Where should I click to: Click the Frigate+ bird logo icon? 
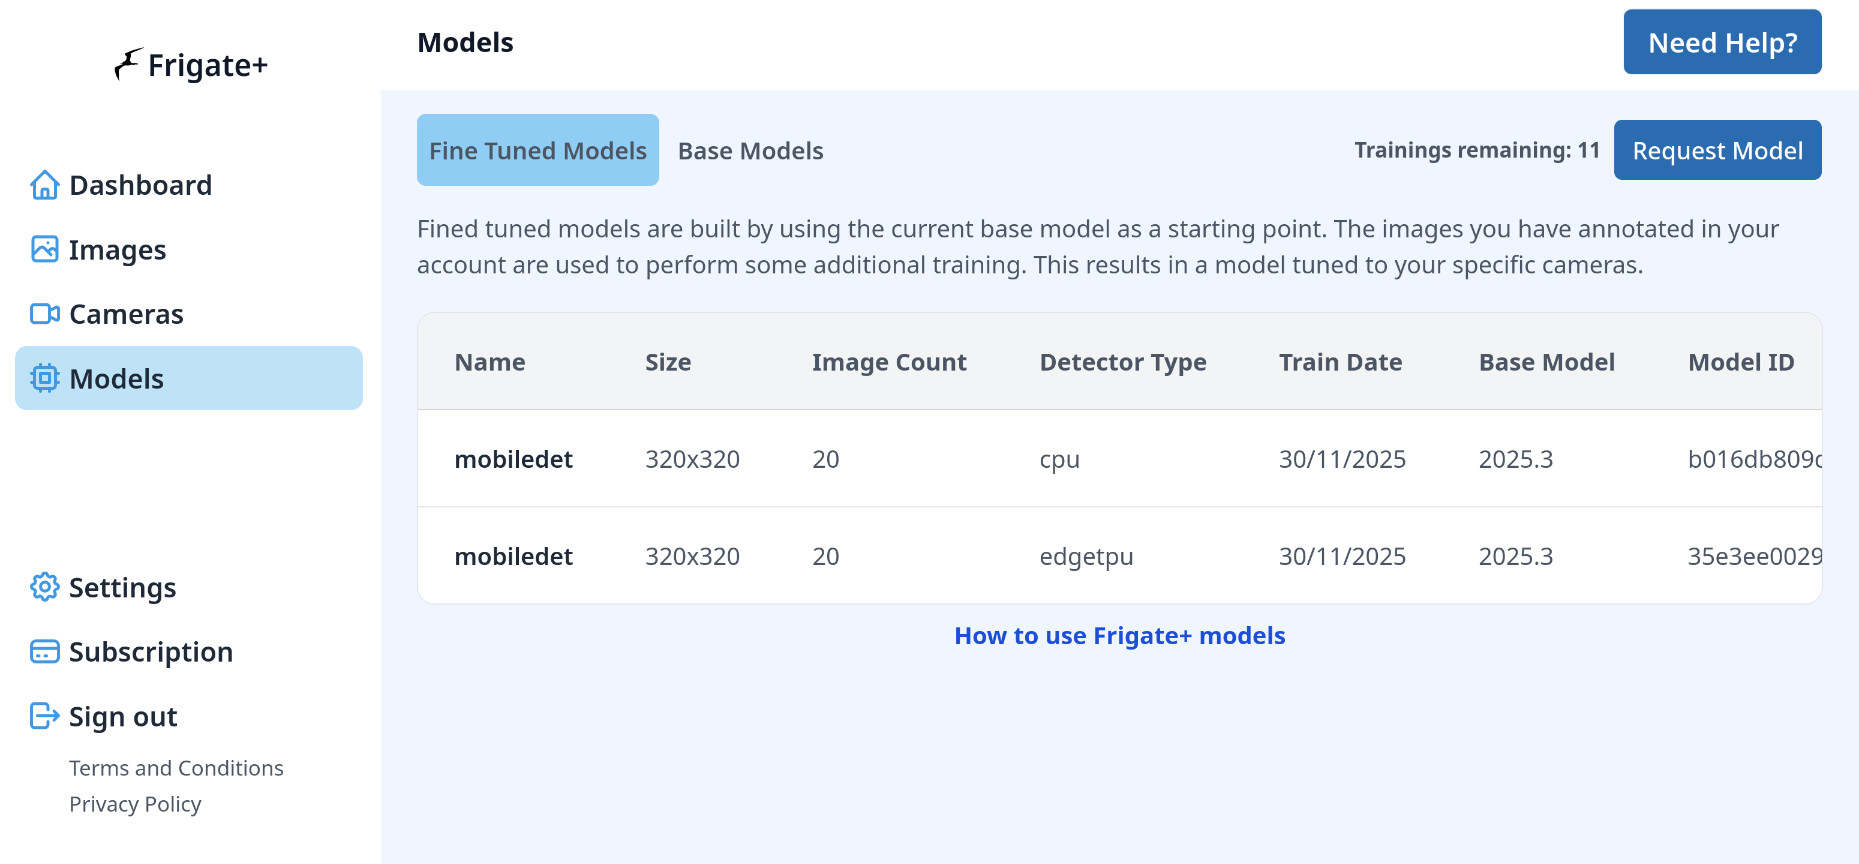(128, 64)
